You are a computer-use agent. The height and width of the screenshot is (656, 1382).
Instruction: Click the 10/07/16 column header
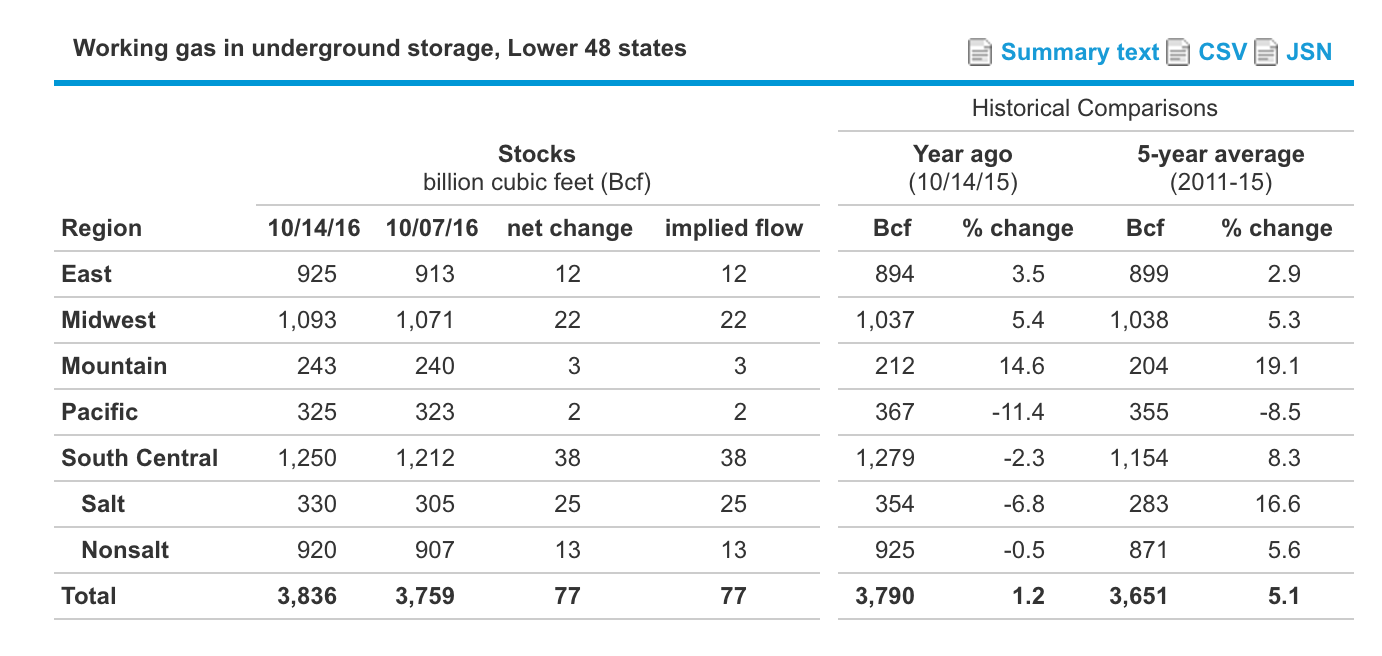pyautogui.click(x=432, y=228)
